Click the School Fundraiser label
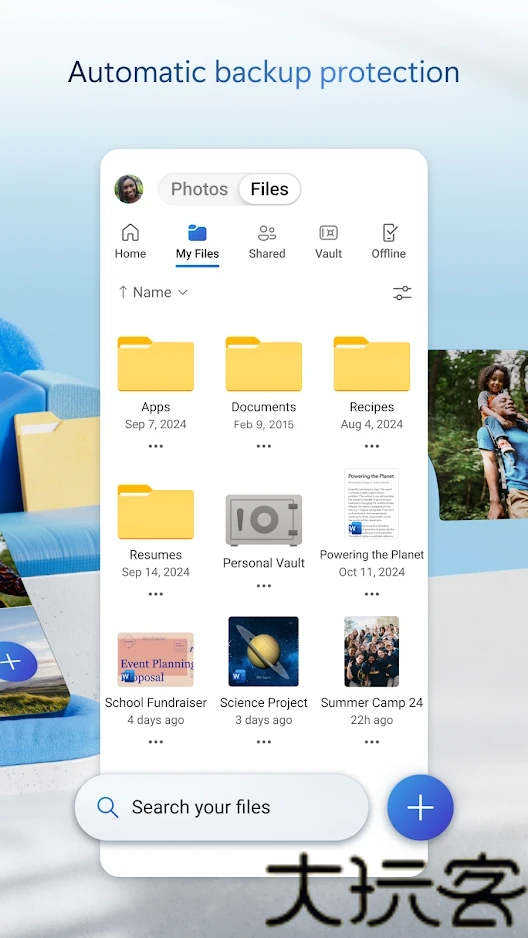Screen dimensions: 528x938 tap(155, 702)
